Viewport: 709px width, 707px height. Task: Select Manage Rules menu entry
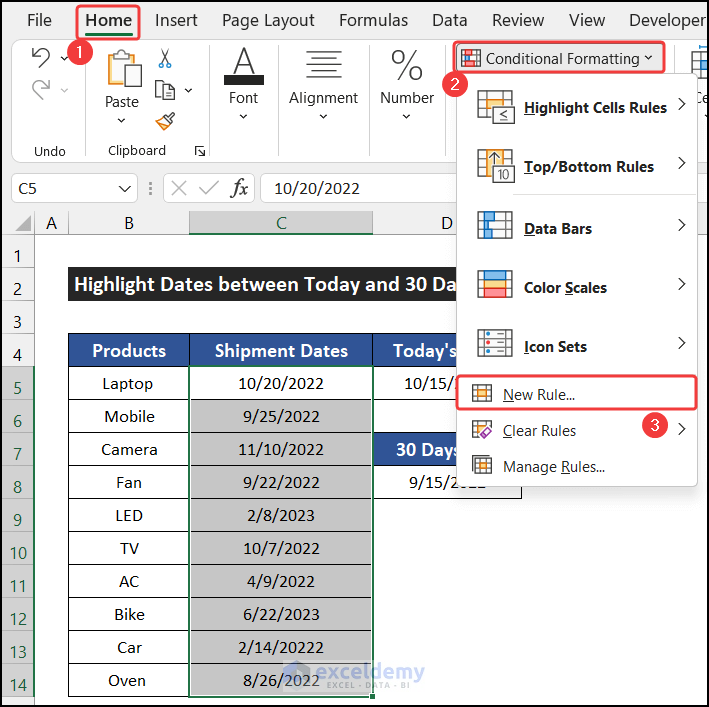click(x=553, y=466)
